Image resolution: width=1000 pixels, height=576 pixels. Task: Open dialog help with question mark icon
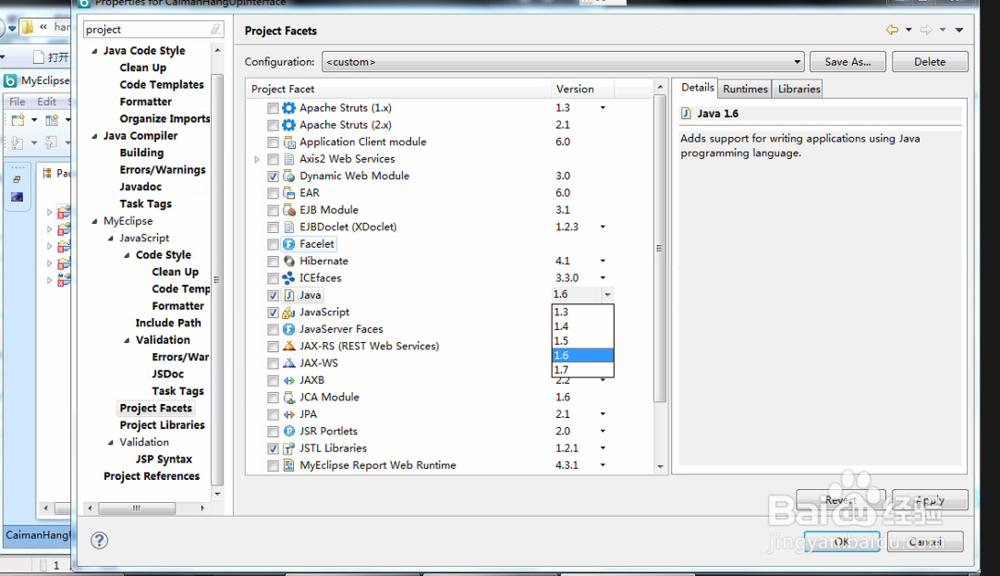(x=99, y=540)
